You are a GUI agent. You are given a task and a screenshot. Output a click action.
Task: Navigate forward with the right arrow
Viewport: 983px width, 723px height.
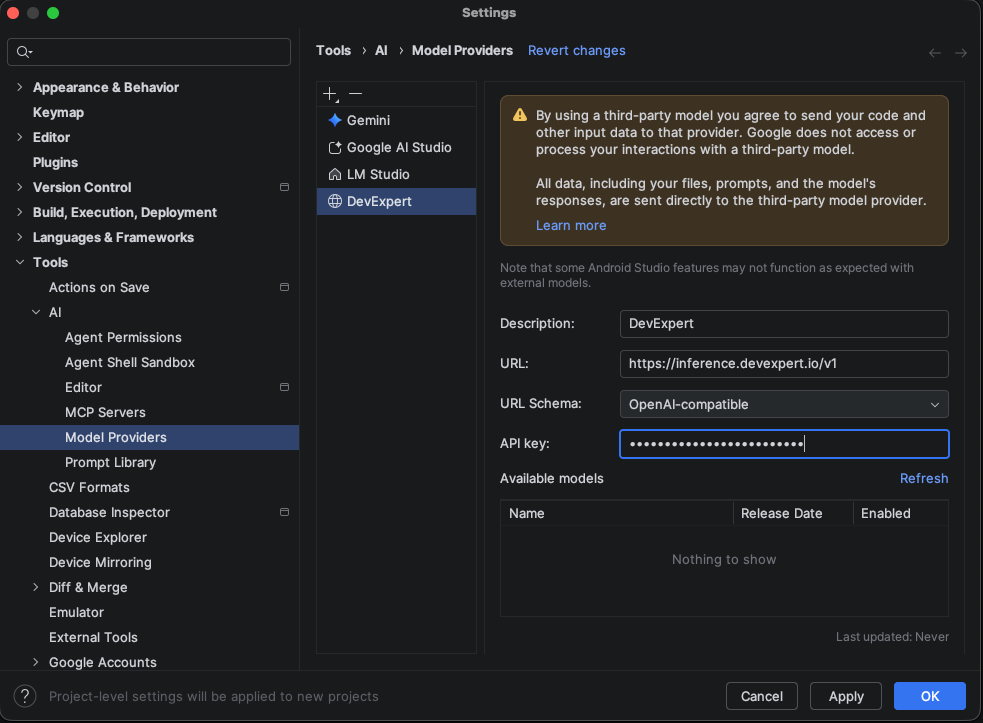click(x=960, y=53)
